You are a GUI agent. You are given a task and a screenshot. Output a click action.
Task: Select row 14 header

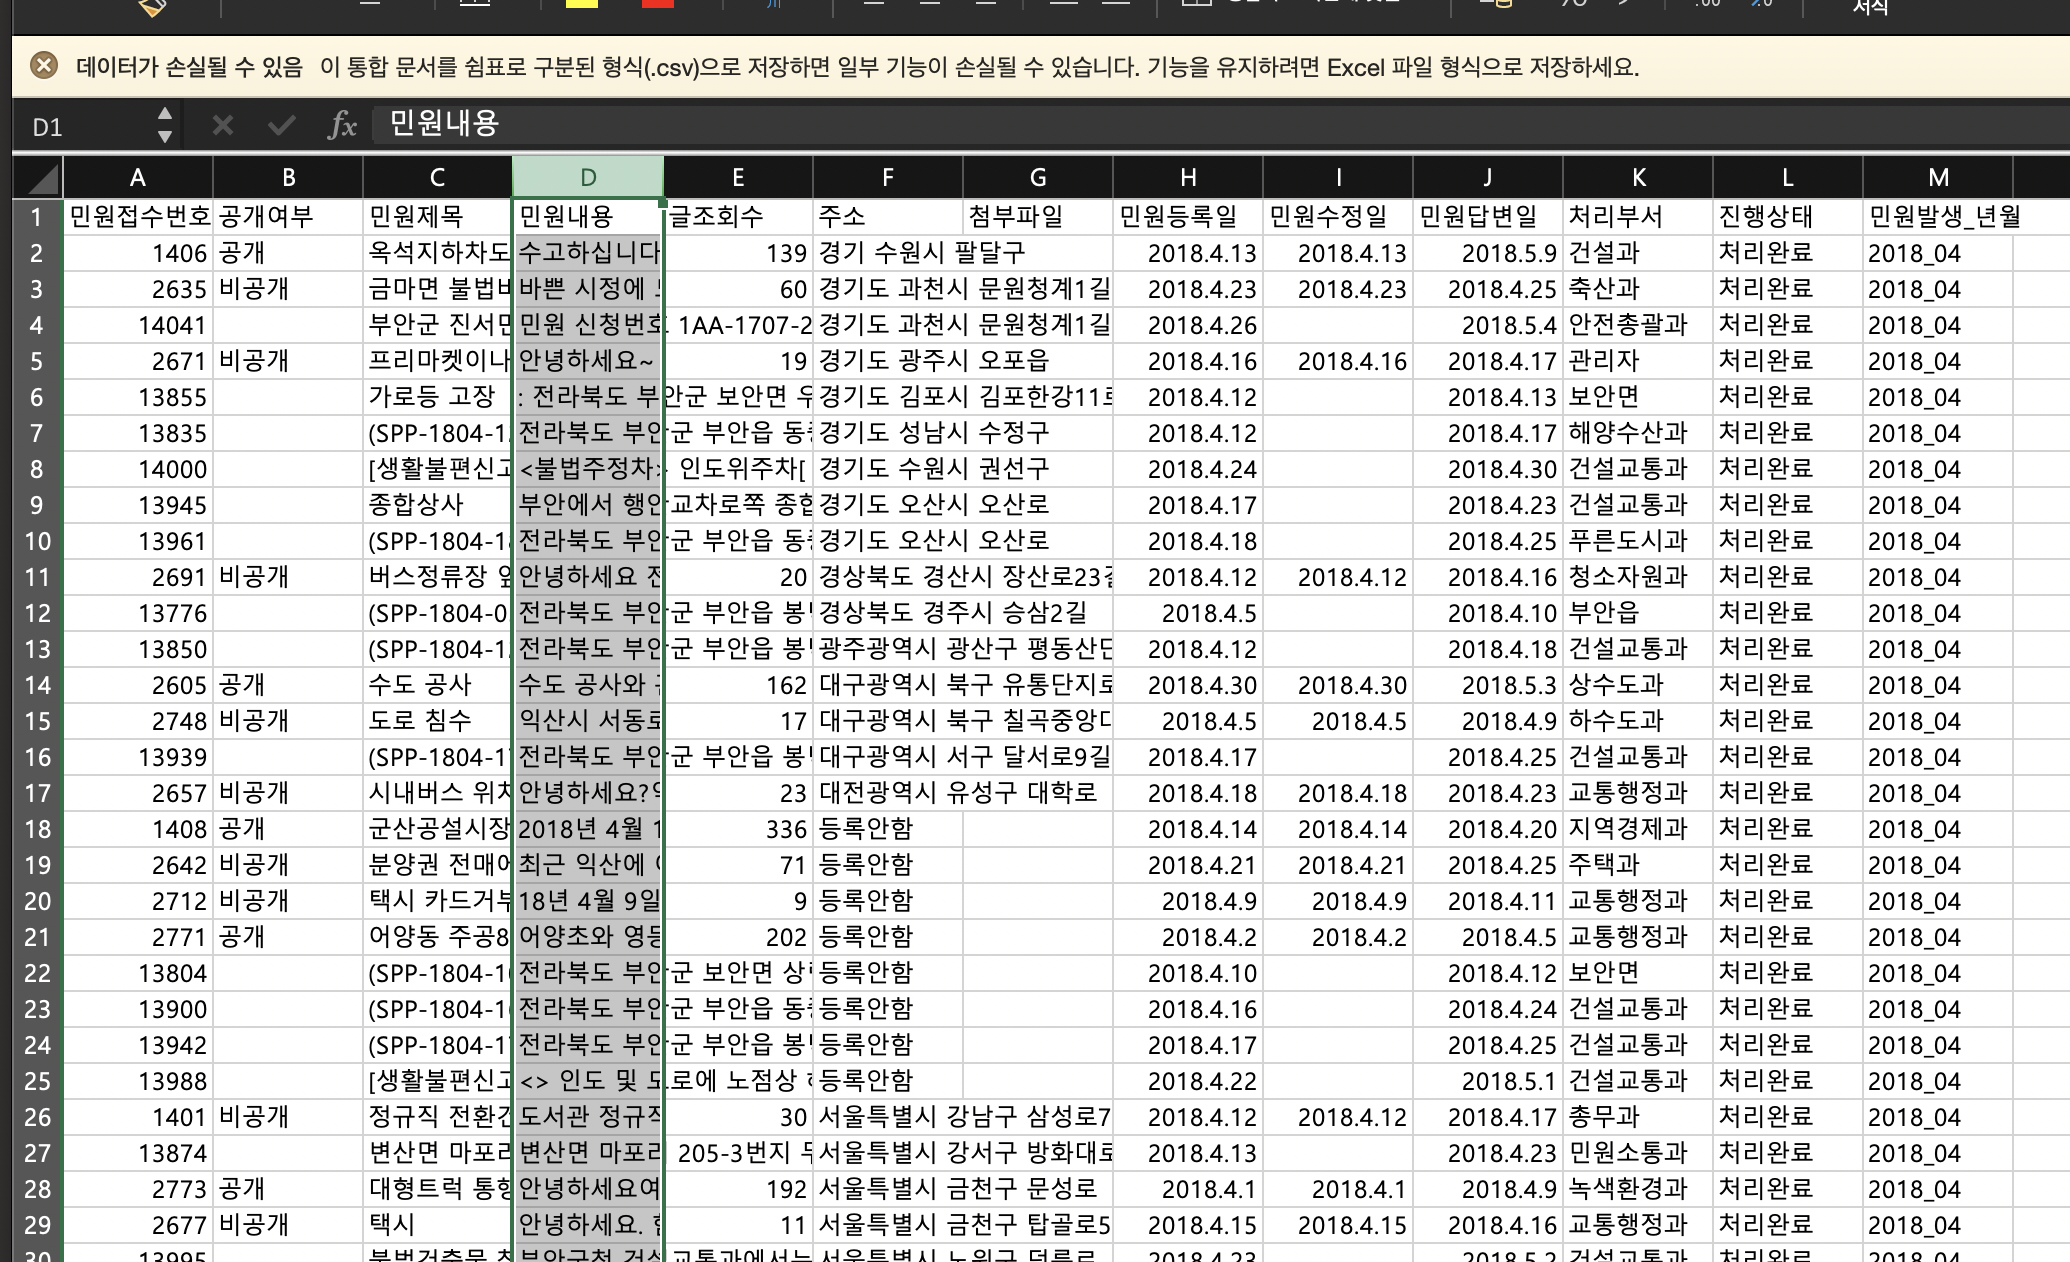coord(37,685)
